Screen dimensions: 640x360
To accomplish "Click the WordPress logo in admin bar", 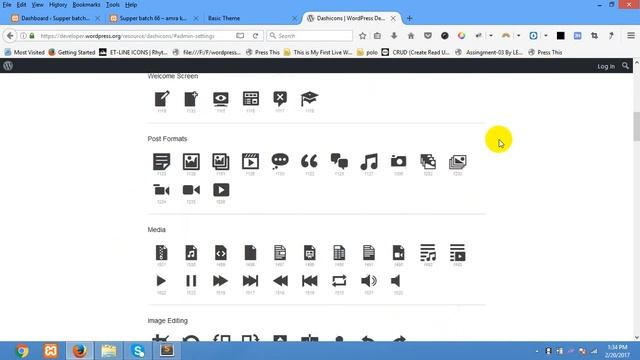I will 8,66.
